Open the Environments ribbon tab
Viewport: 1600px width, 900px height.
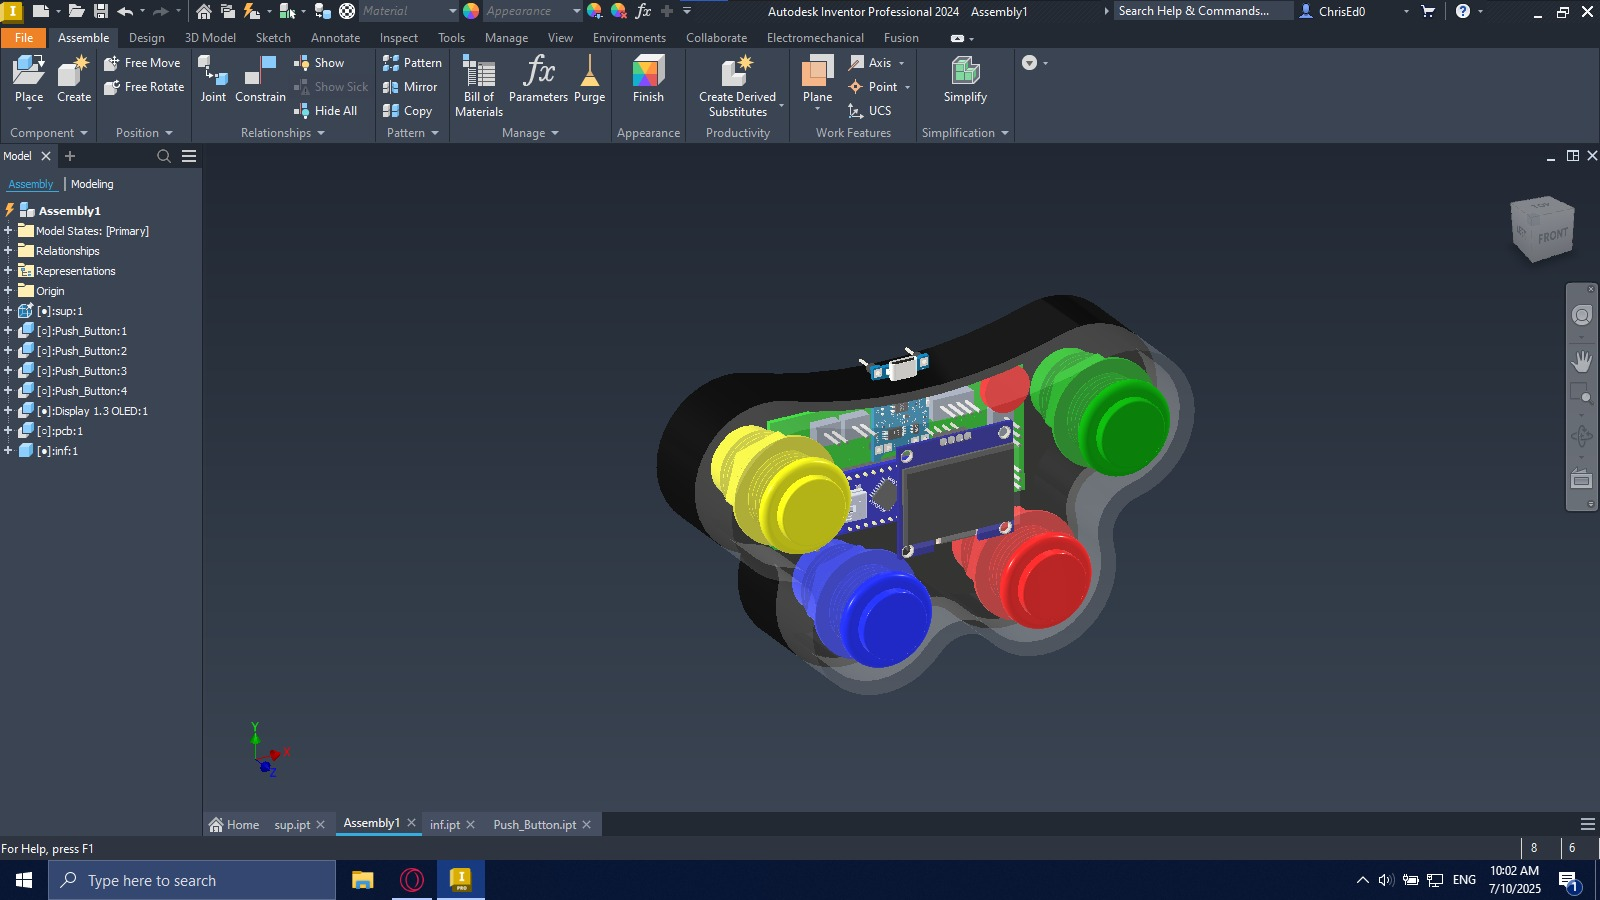(629, 38)
